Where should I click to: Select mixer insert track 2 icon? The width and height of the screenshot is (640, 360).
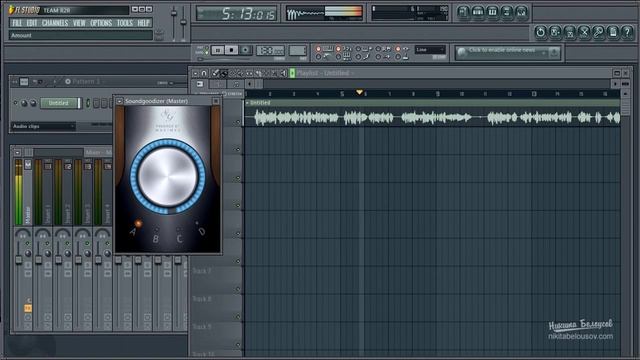(x=68, y=166)
